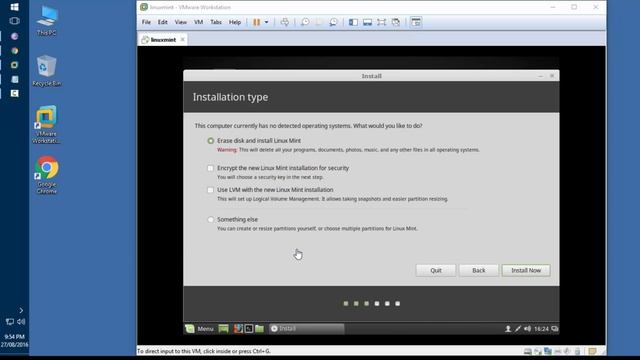Click the Send Ctrl+Alt+Del toolbar icon

284,22
